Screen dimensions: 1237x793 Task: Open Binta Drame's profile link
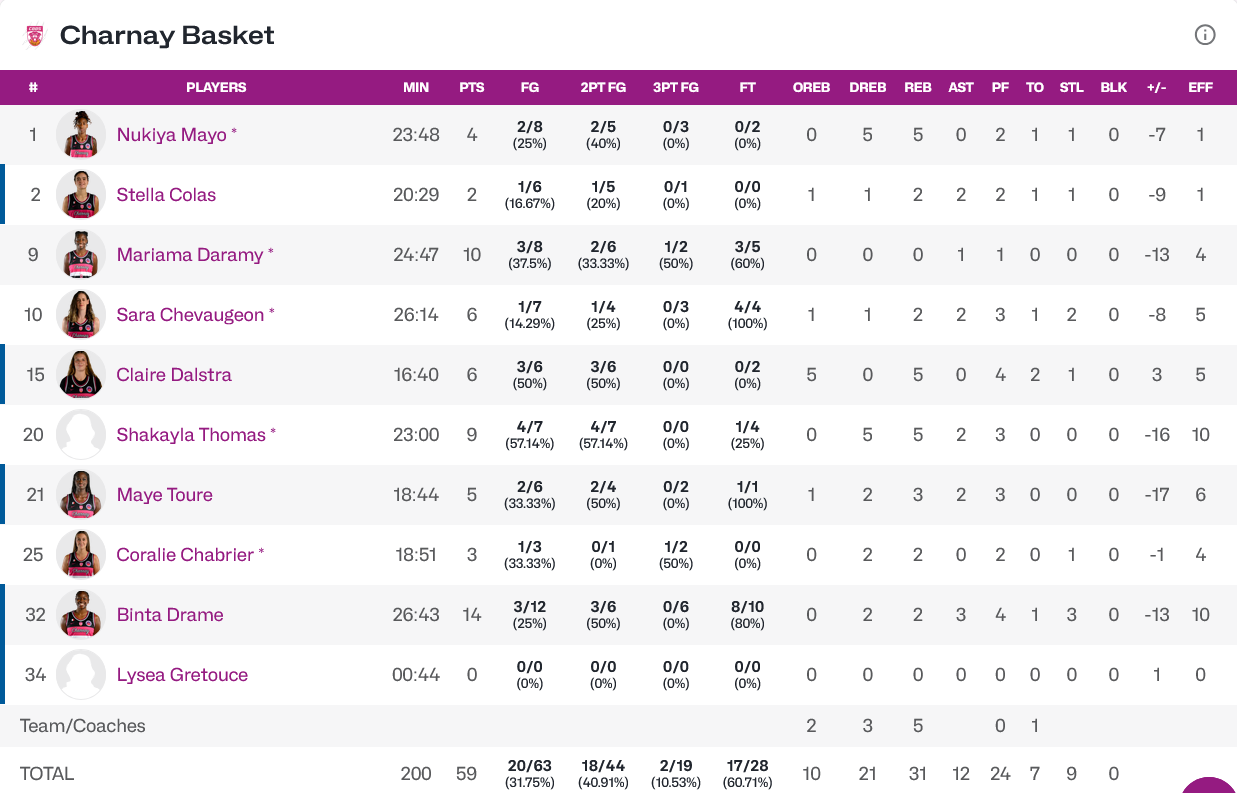(x=169, y=615)
